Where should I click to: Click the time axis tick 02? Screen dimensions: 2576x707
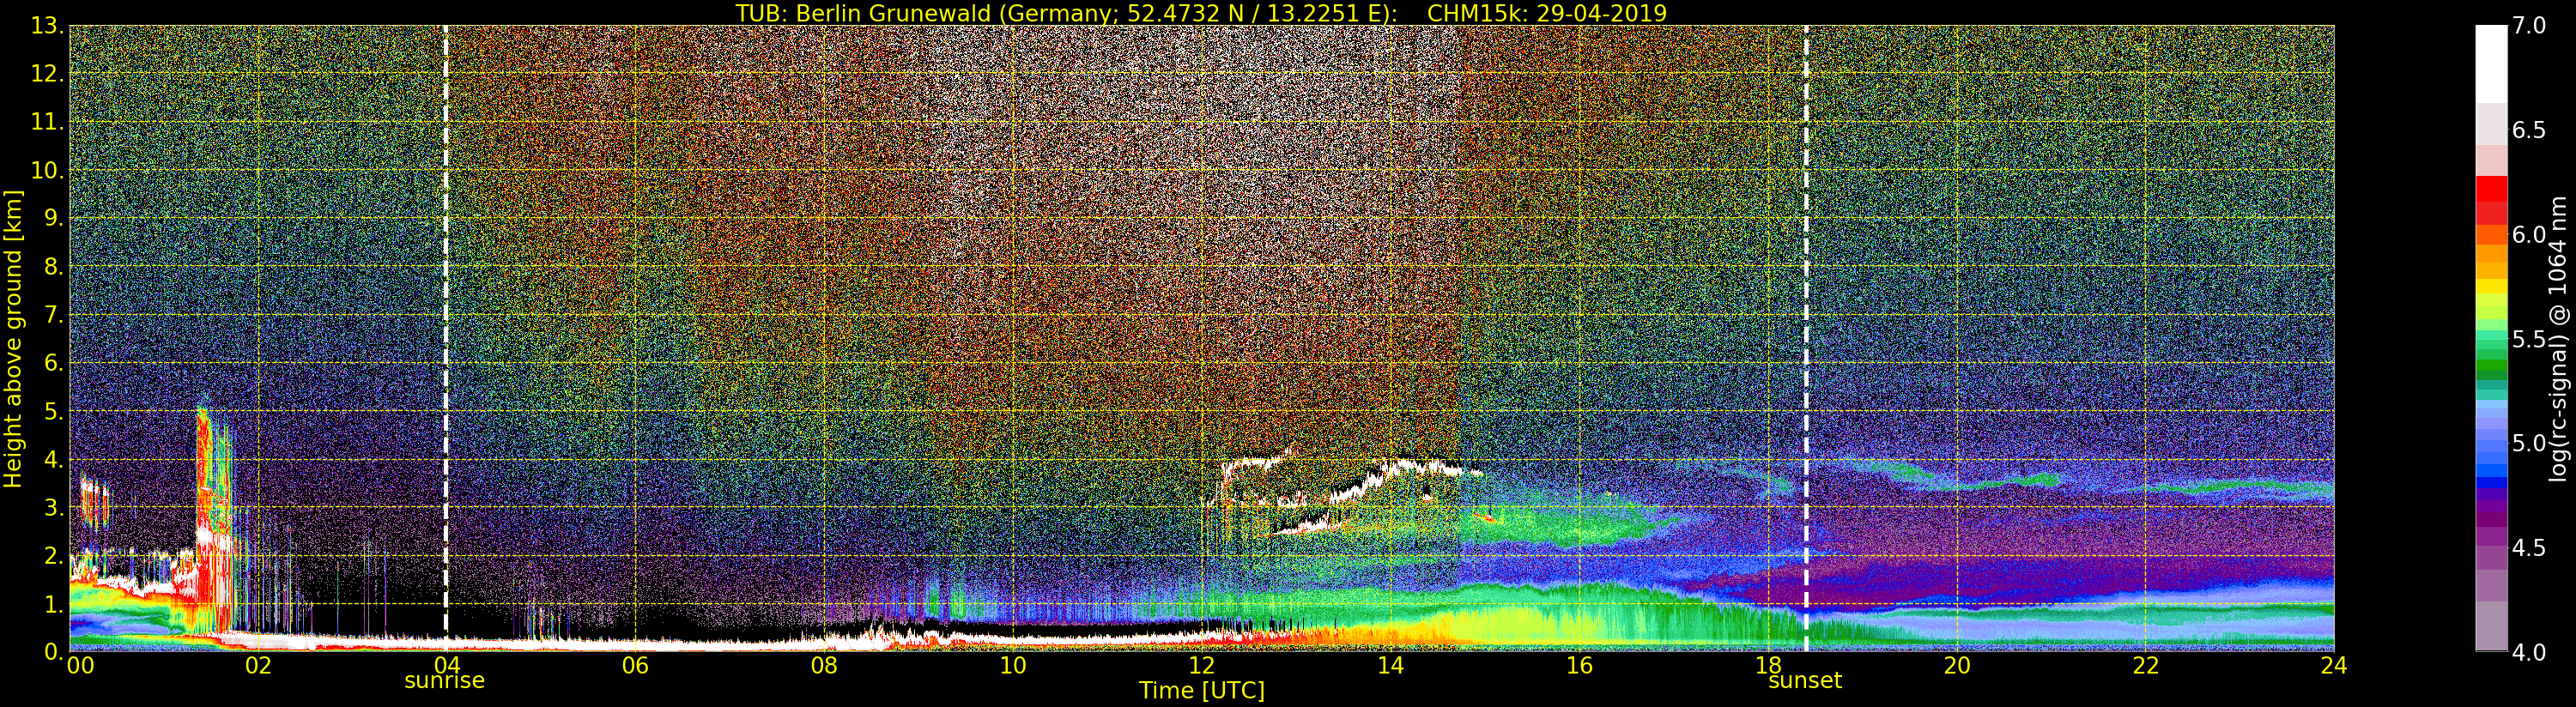(x=258, y=665)
